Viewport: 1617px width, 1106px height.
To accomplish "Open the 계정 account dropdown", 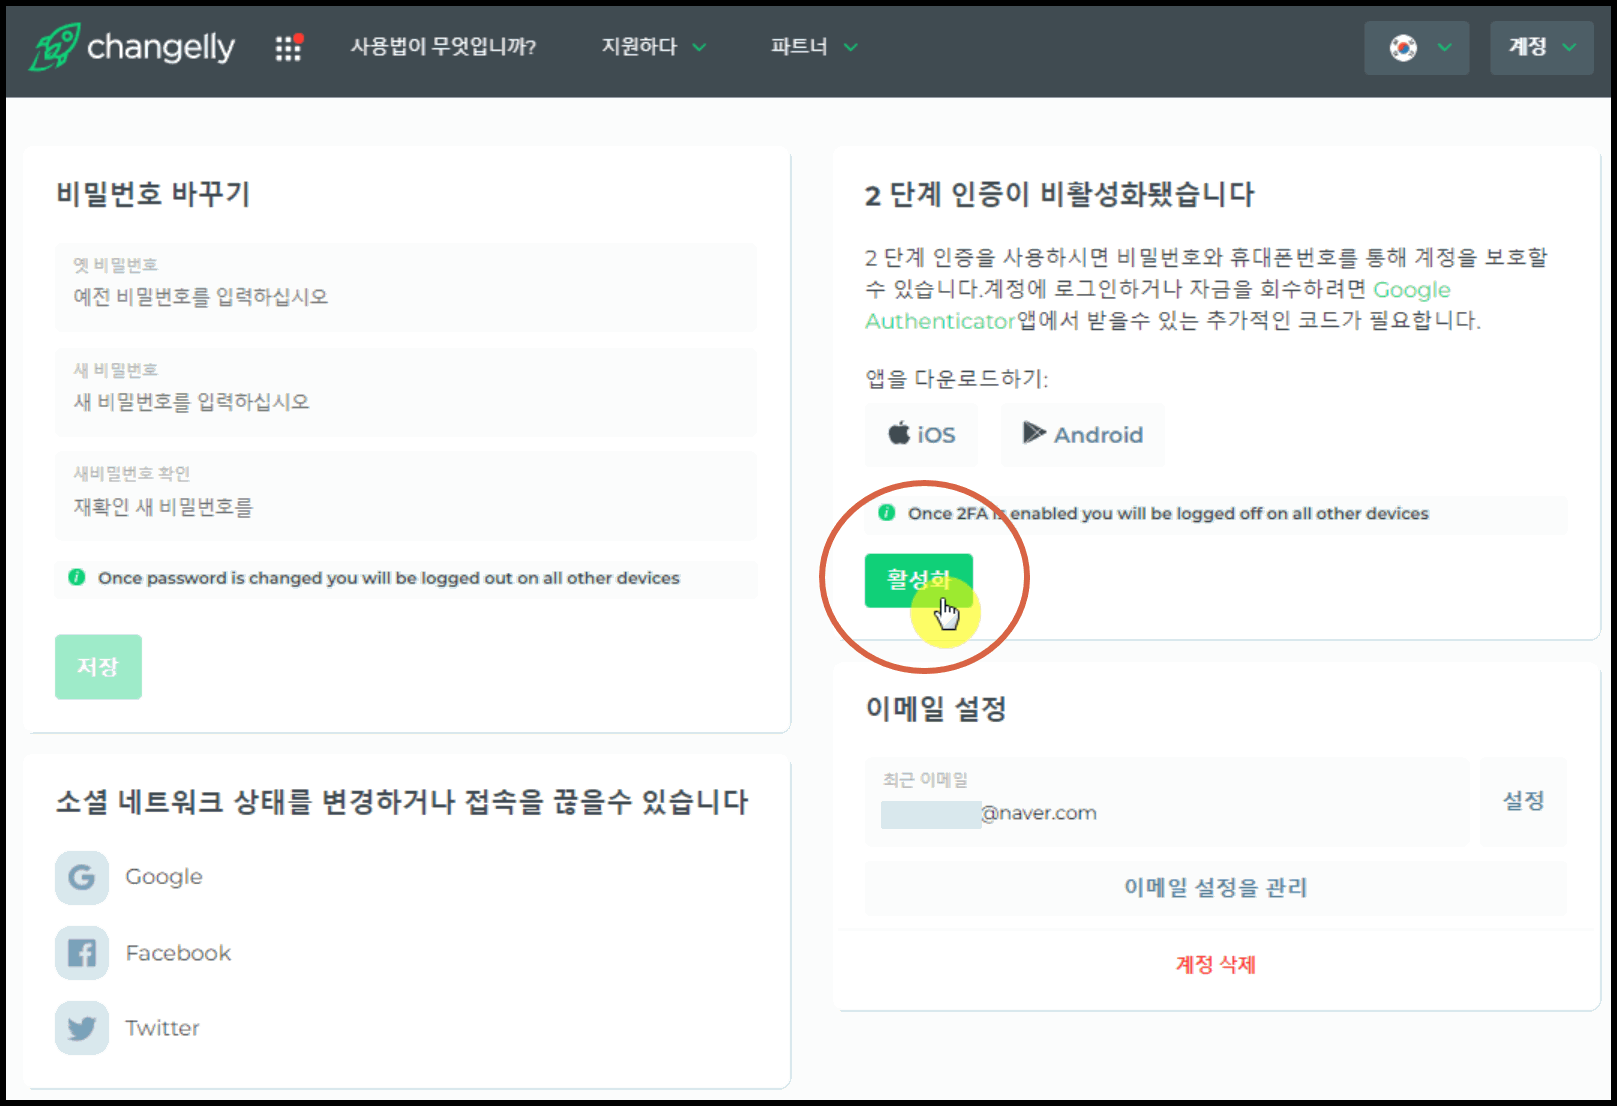I will click(x=1538, y=46).
